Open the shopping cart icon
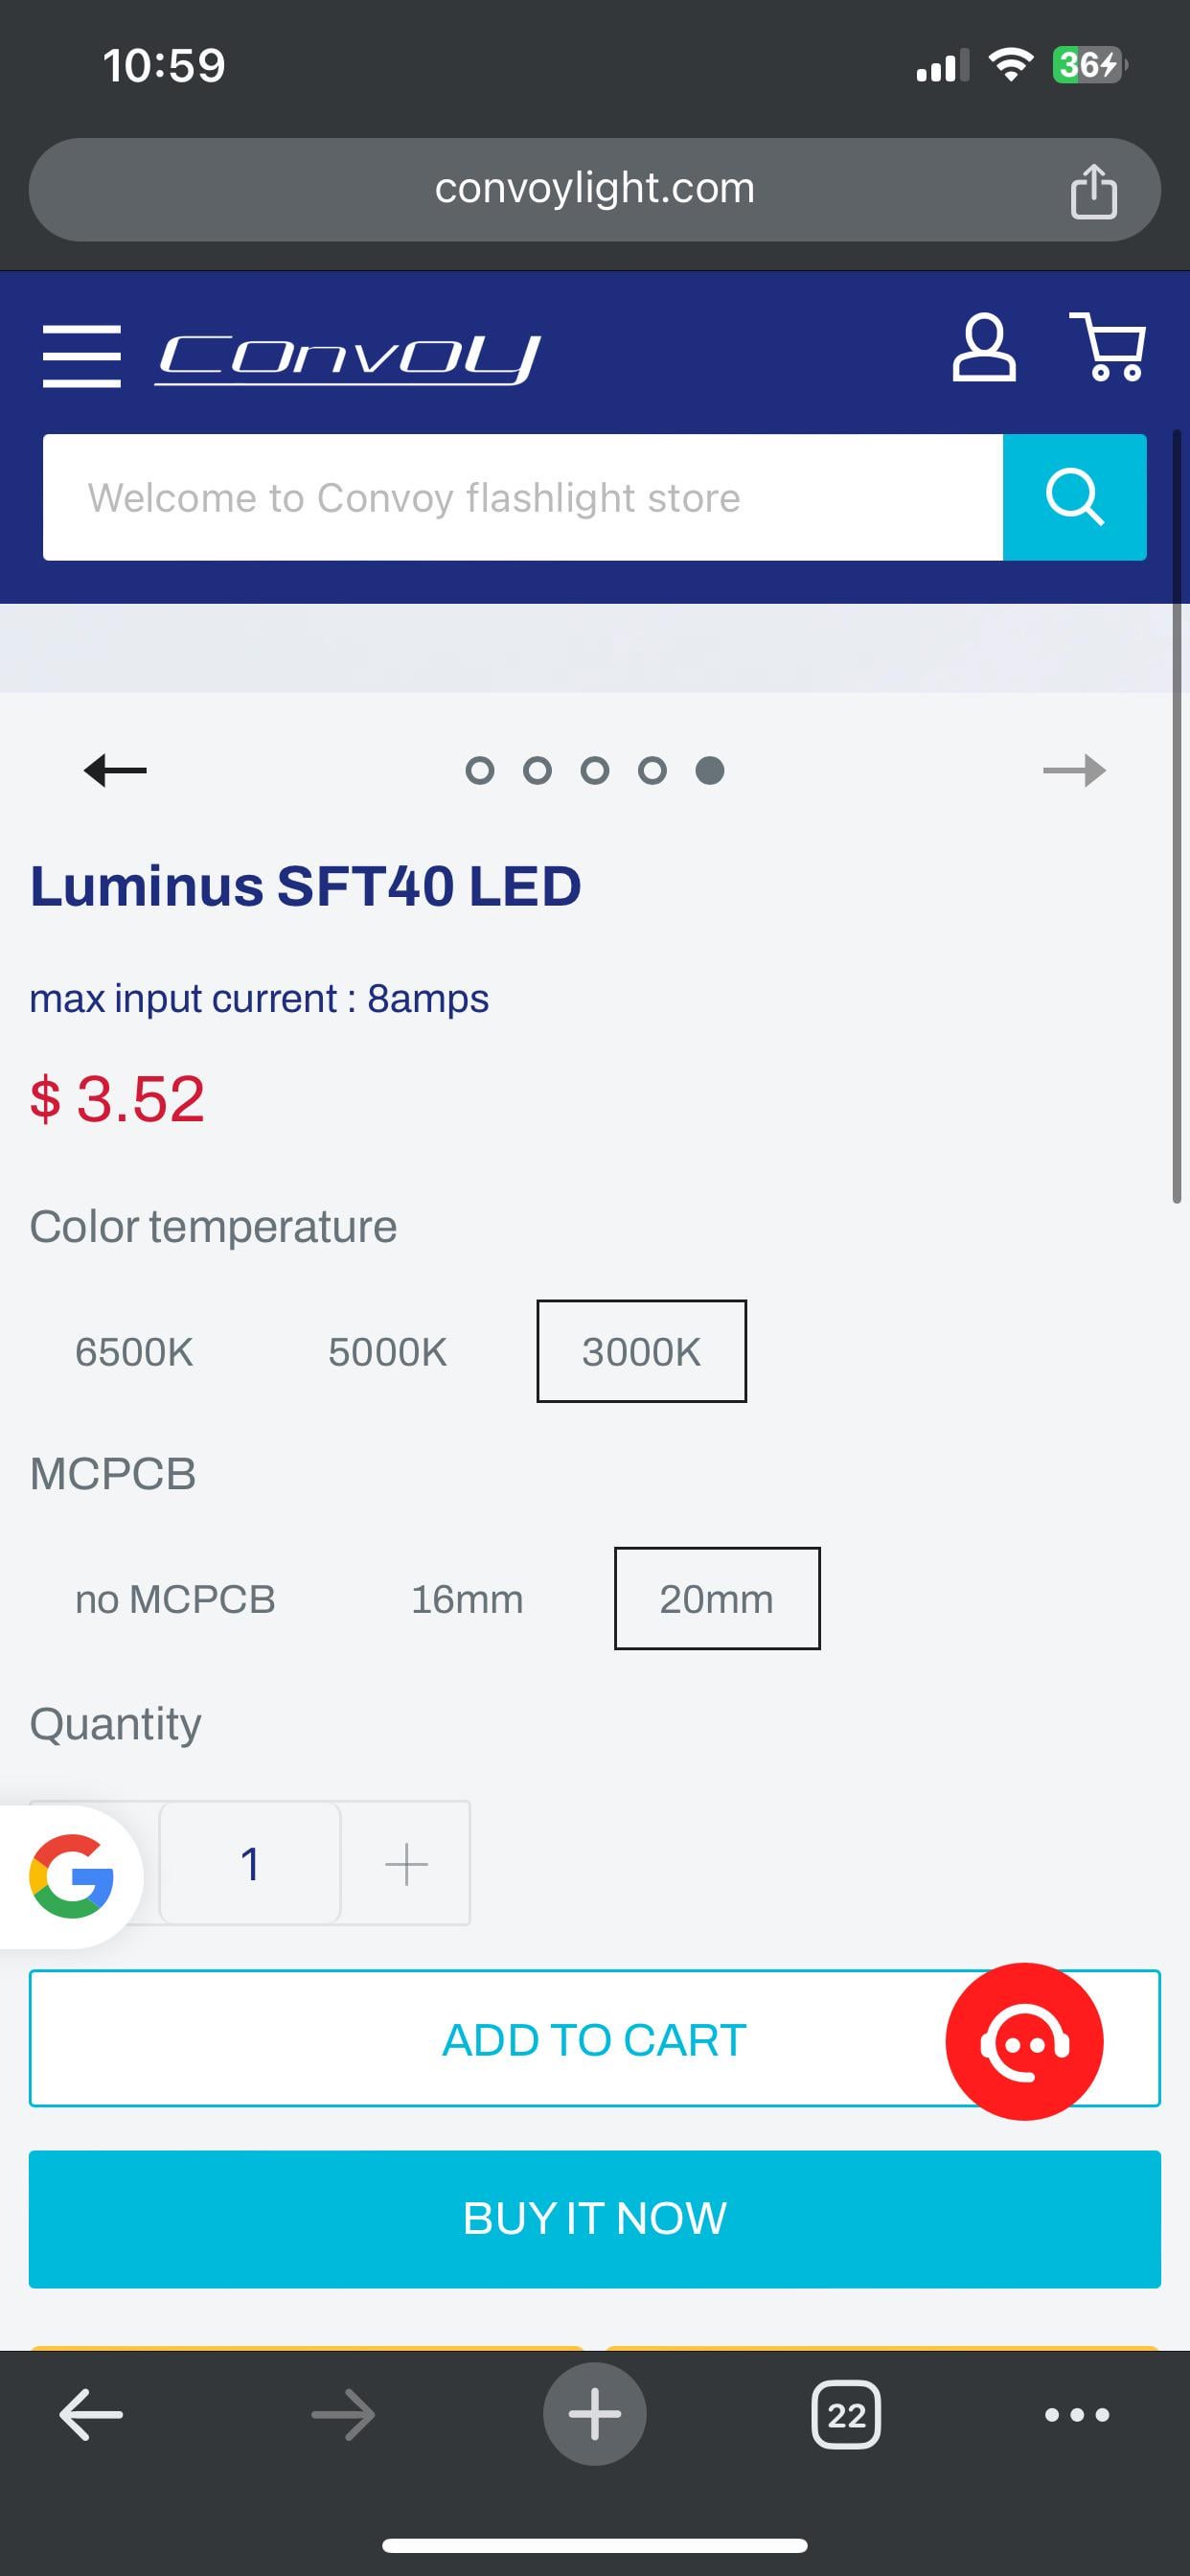Image resolution: width=1190 pixels, height=2576 pixels. [1108, 348]
